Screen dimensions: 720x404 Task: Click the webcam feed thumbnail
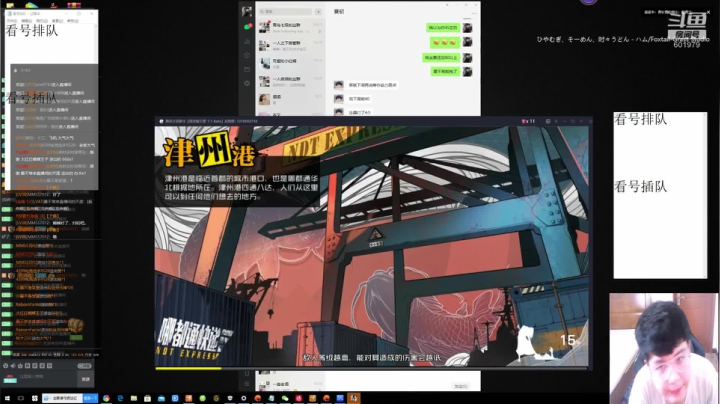[664, 348]
